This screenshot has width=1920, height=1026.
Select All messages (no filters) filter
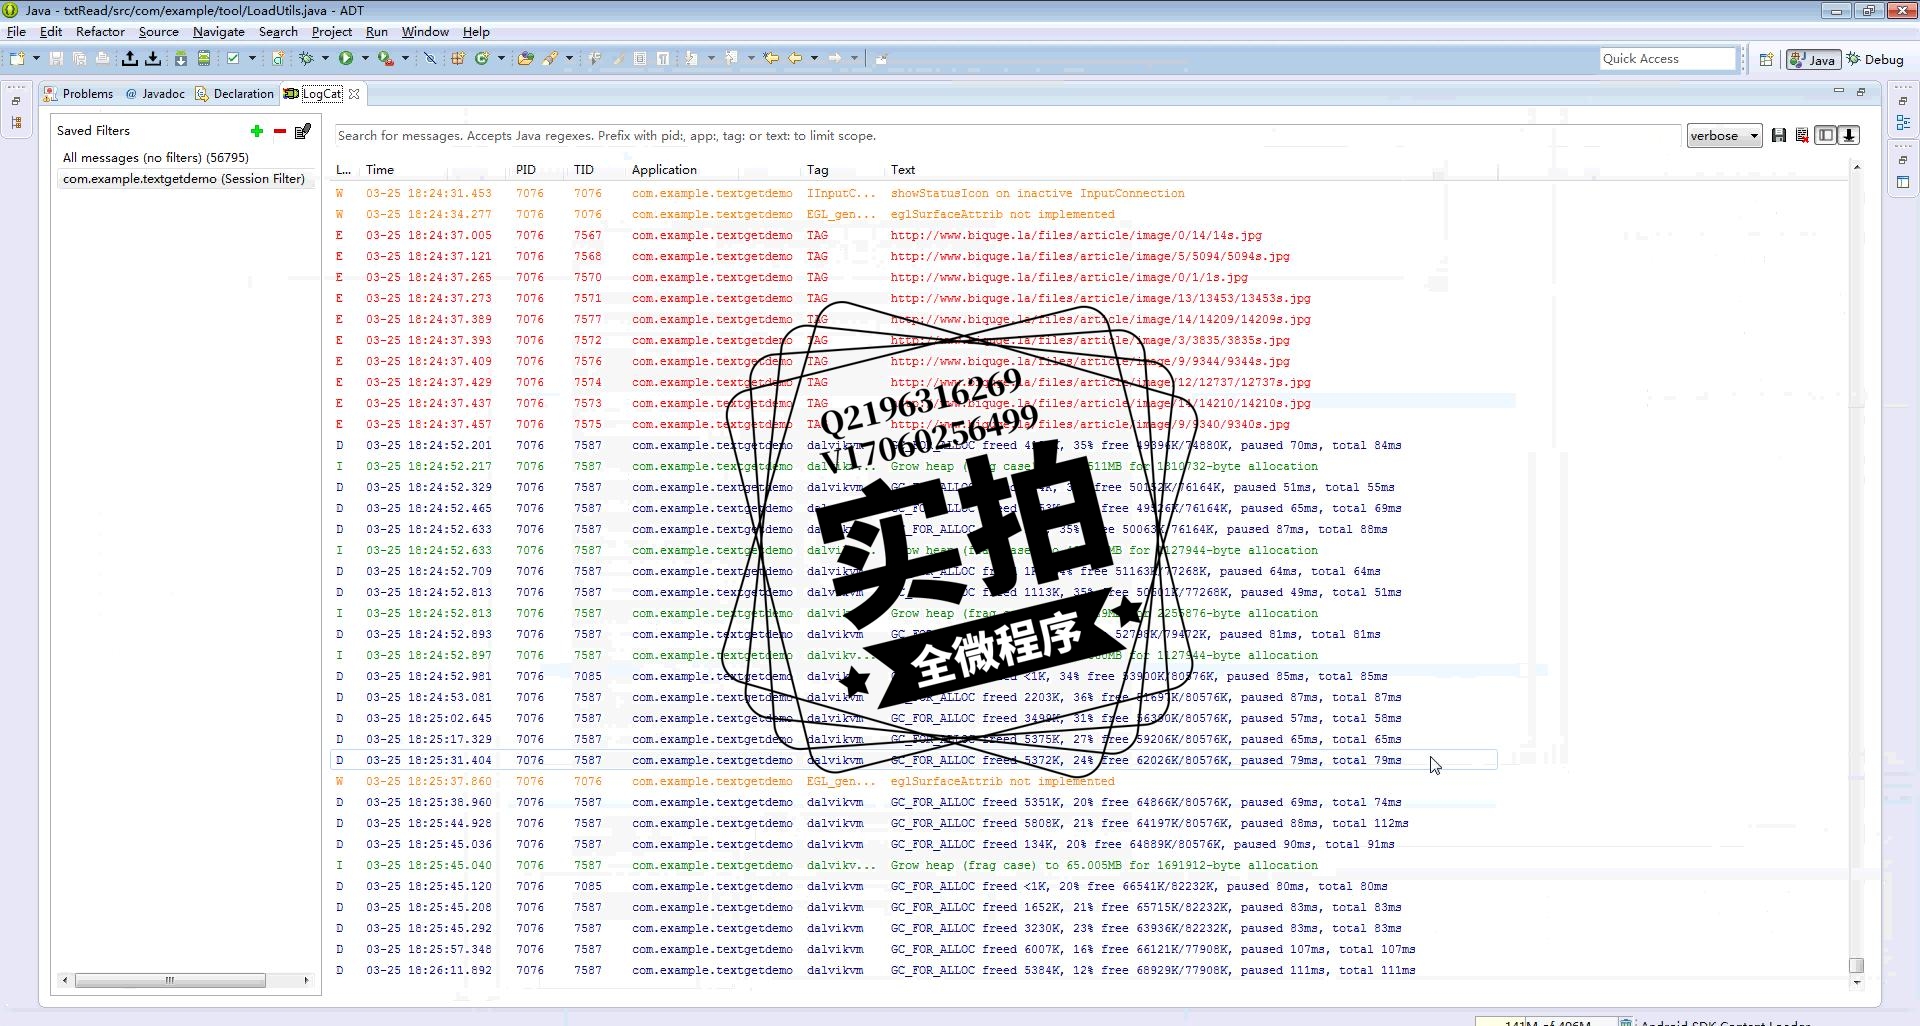pos(156,158)
